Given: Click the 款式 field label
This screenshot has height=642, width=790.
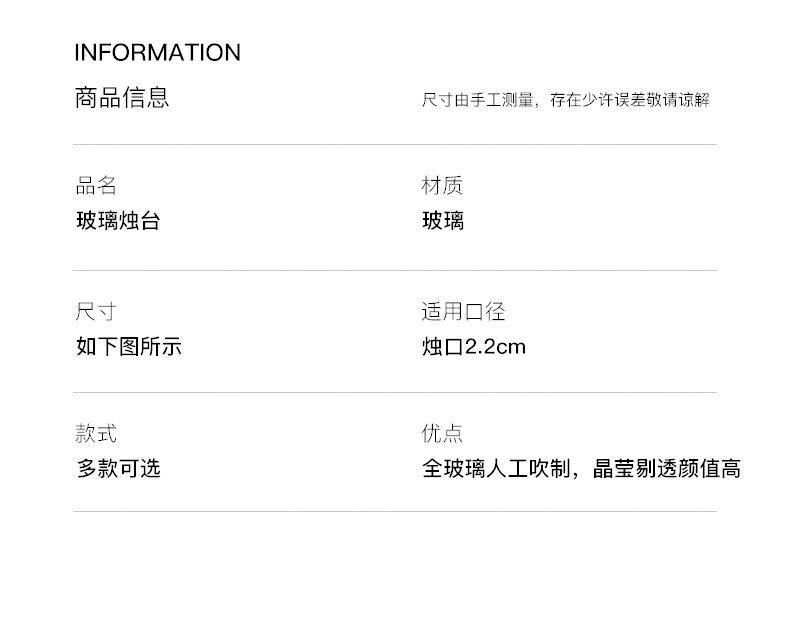Looking at the screenshot, I should (x=96, y=434).
